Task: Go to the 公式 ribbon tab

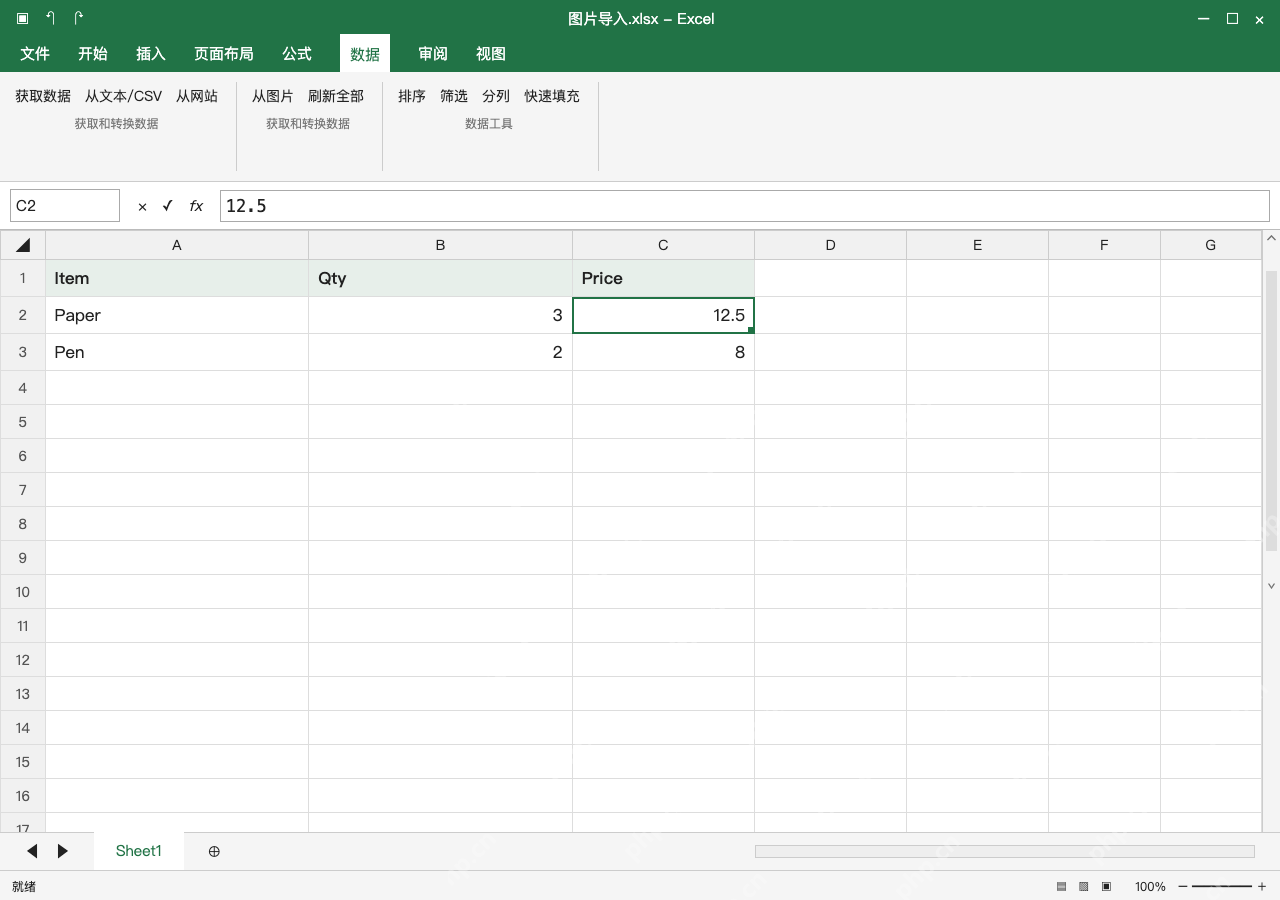Action: [x=297, y=54]
